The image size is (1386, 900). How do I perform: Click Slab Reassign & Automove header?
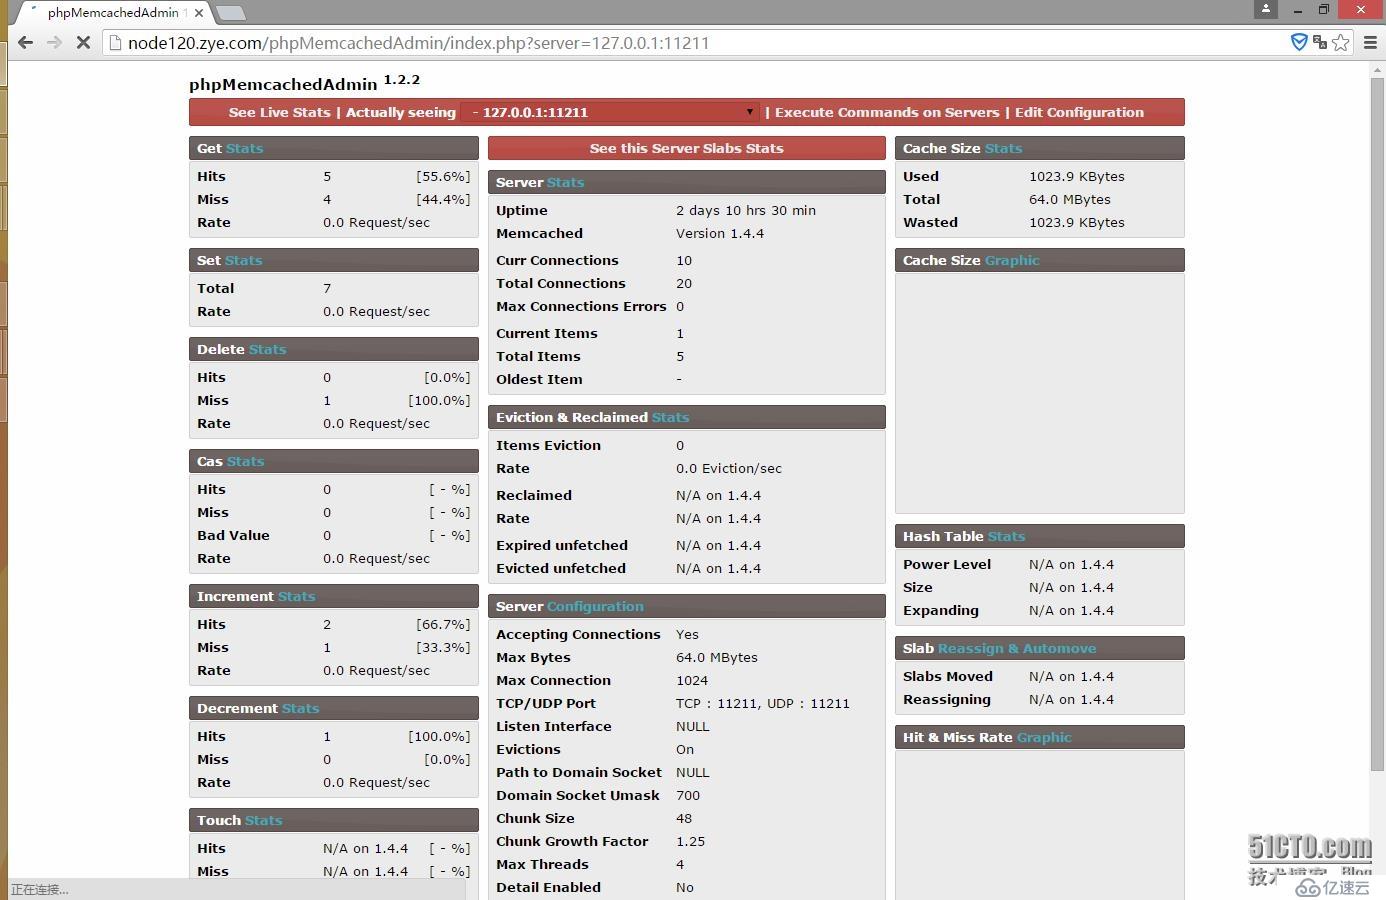point(1040,648)
